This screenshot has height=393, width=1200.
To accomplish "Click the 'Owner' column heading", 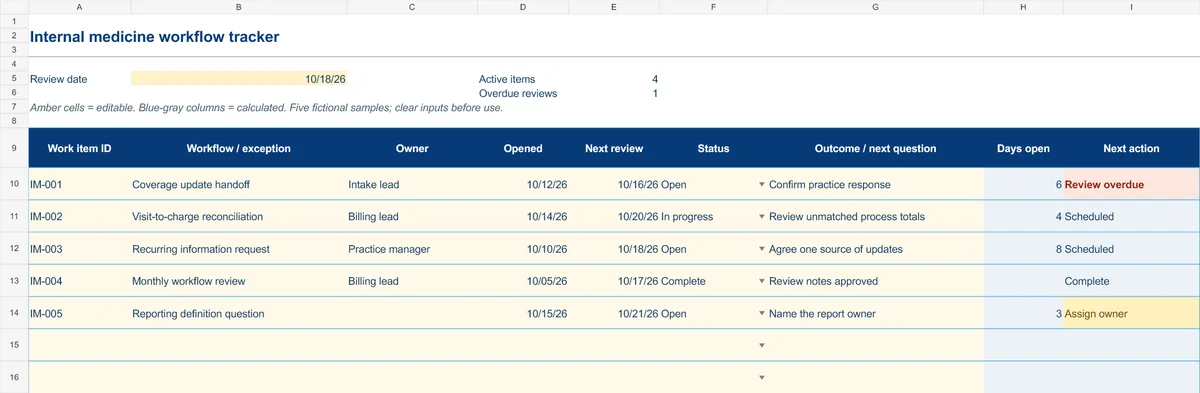I will [412, 148].
